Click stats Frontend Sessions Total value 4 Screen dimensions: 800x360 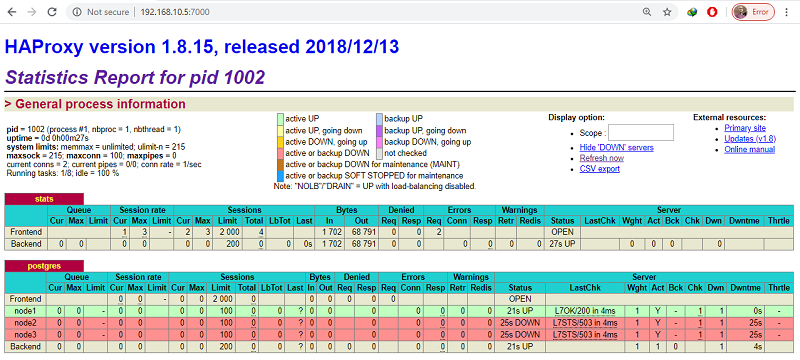click(261, 232)
